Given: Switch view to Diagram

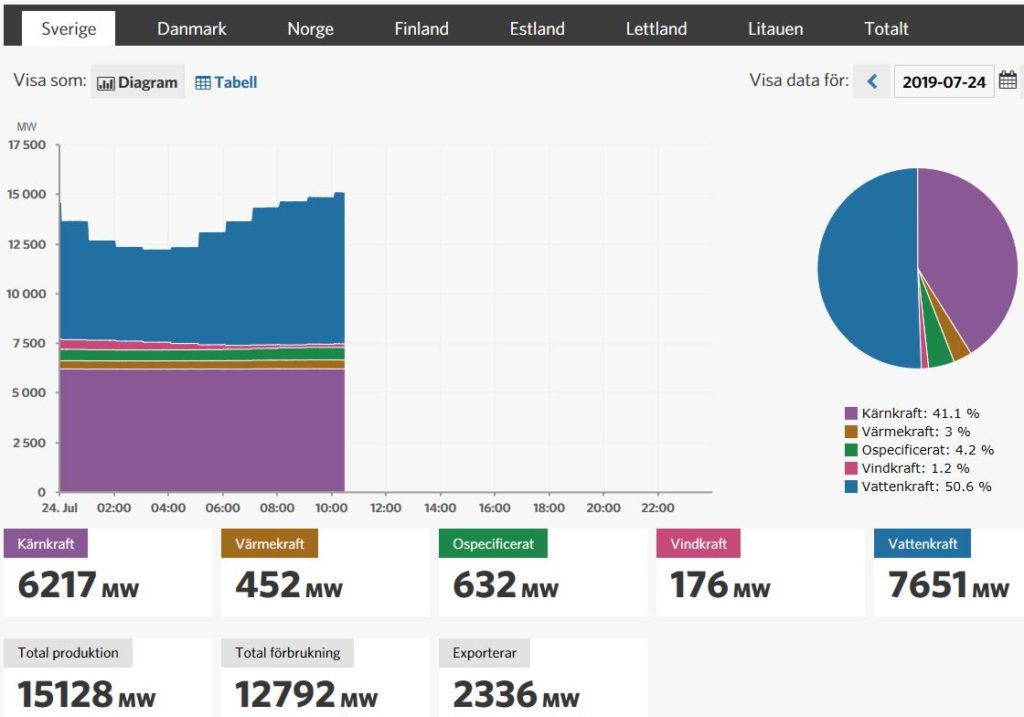Looking at the screenshot, I should tap(138, 83).
